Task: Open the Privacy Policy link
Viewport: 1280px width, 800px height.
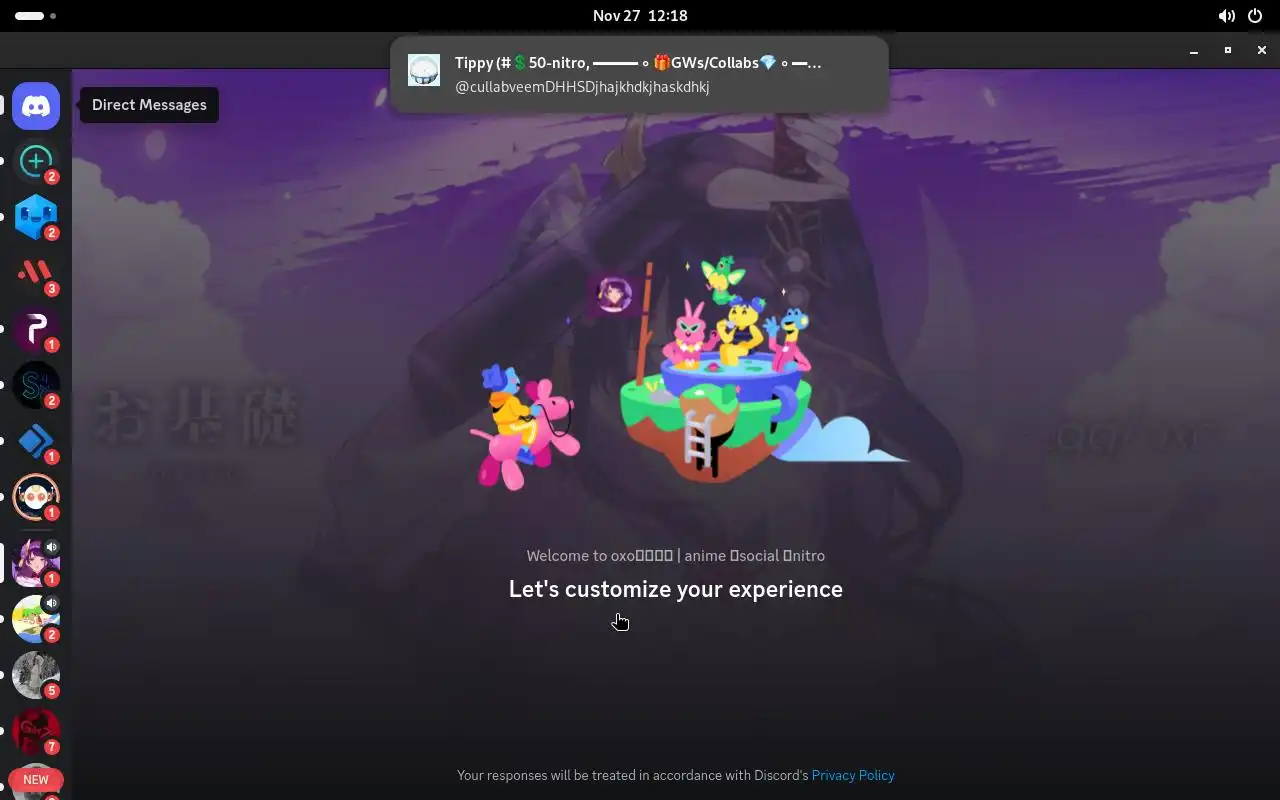Action: click(853, 775)
